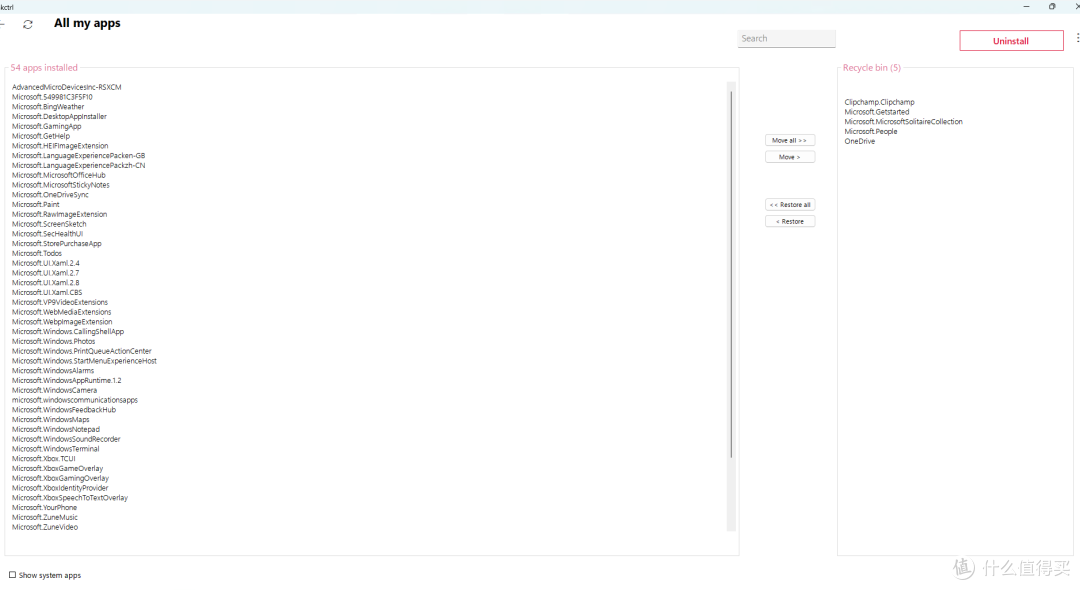Select Microsoft.Paint in the list
Viewport: 1080px width, 590px height.
pos(36,204)
